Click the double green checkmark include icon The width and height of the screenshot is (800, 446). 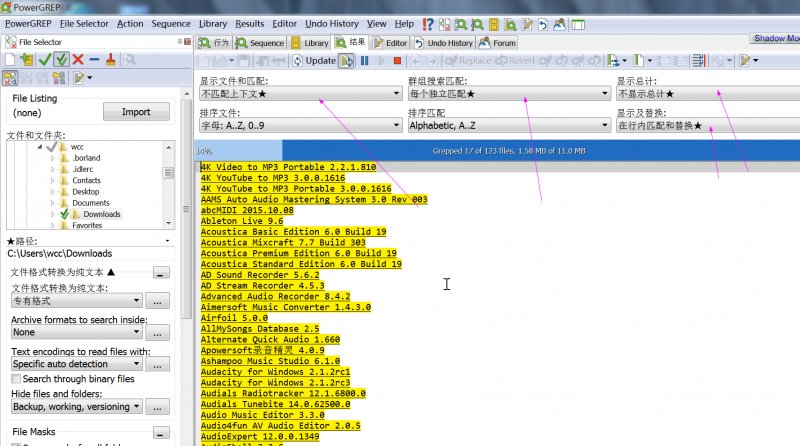[x=61, y=60]
